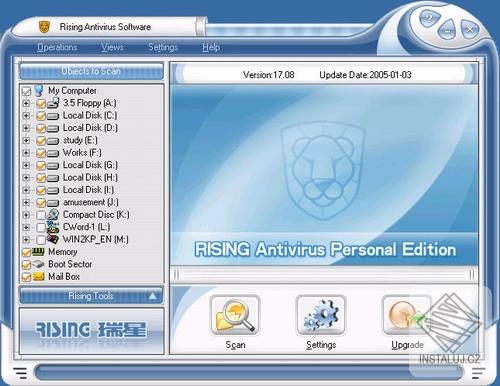Open the Settings menu in menu bar

click(x=163, y=47)
